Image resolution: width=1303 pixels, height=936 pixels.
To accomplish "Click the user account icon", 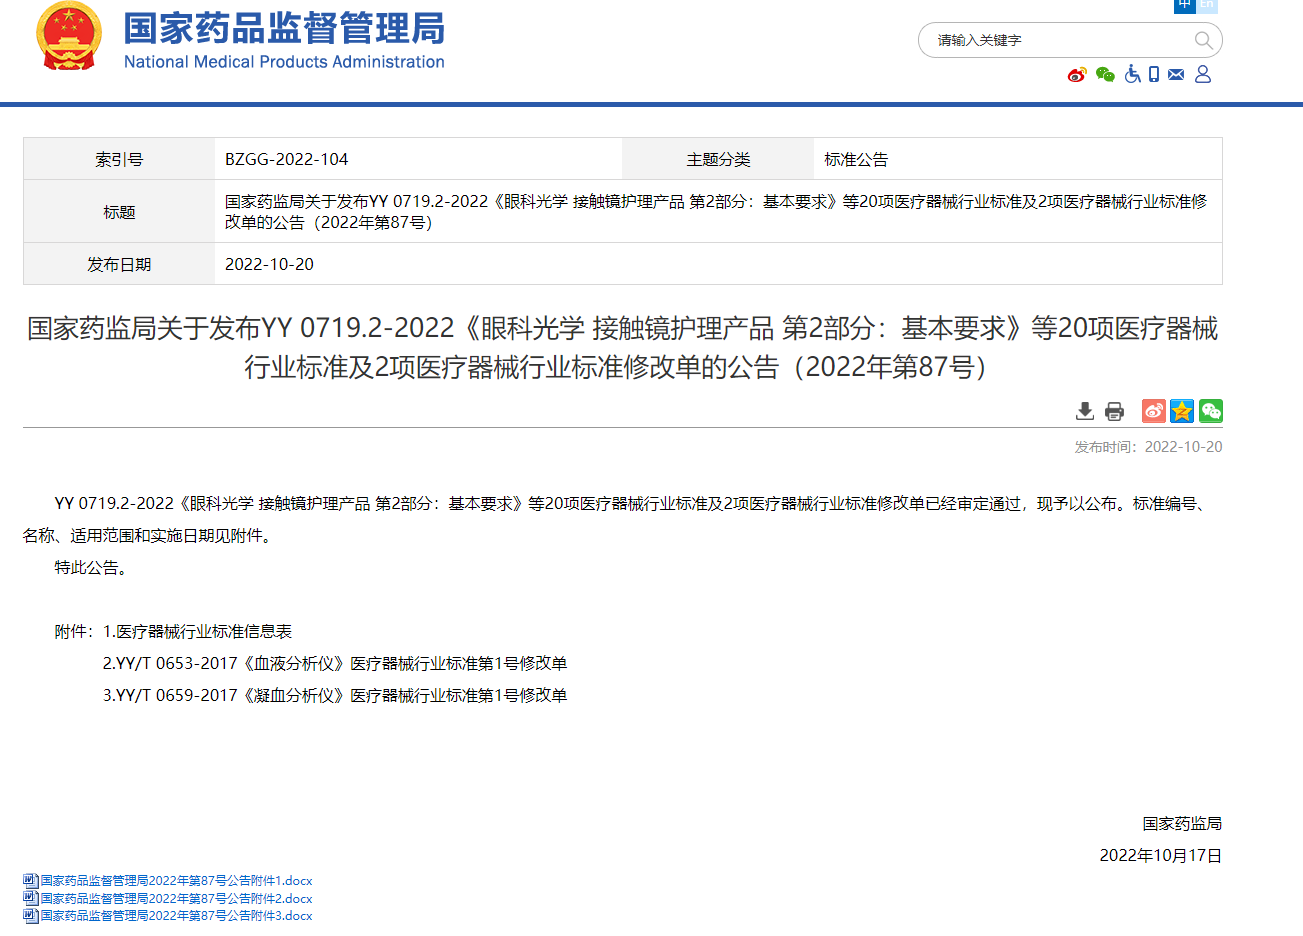I will point(1203,74).
